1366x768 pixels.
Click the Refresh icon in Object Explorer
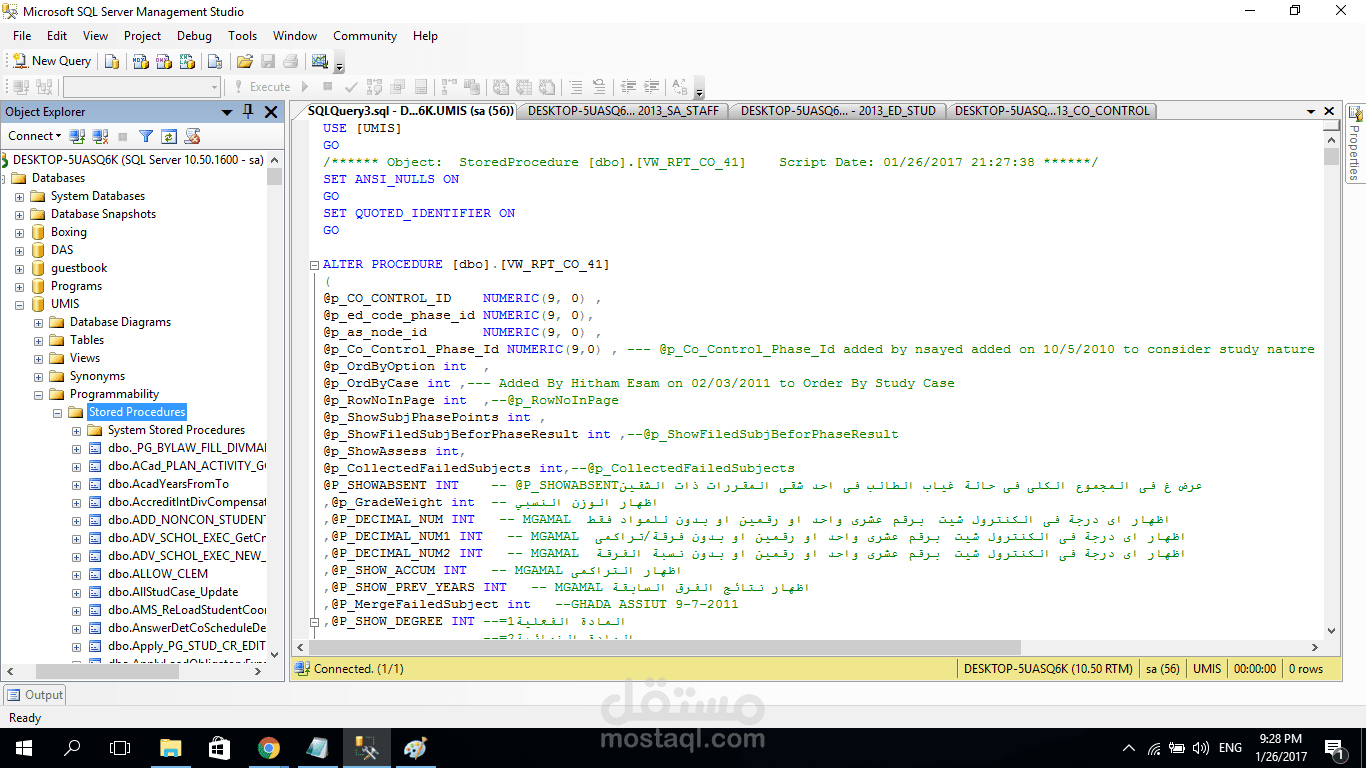(169, 136)
